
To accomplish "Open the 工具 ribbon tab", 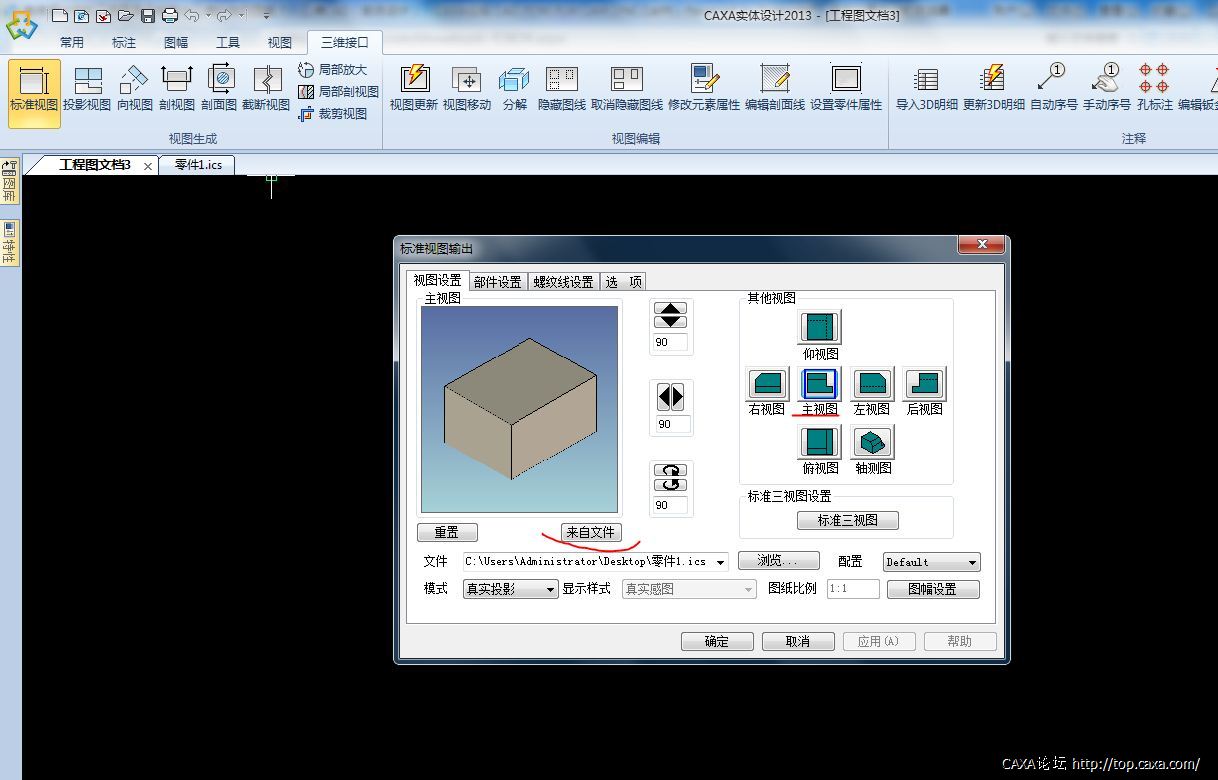I will tap(228, 42).
